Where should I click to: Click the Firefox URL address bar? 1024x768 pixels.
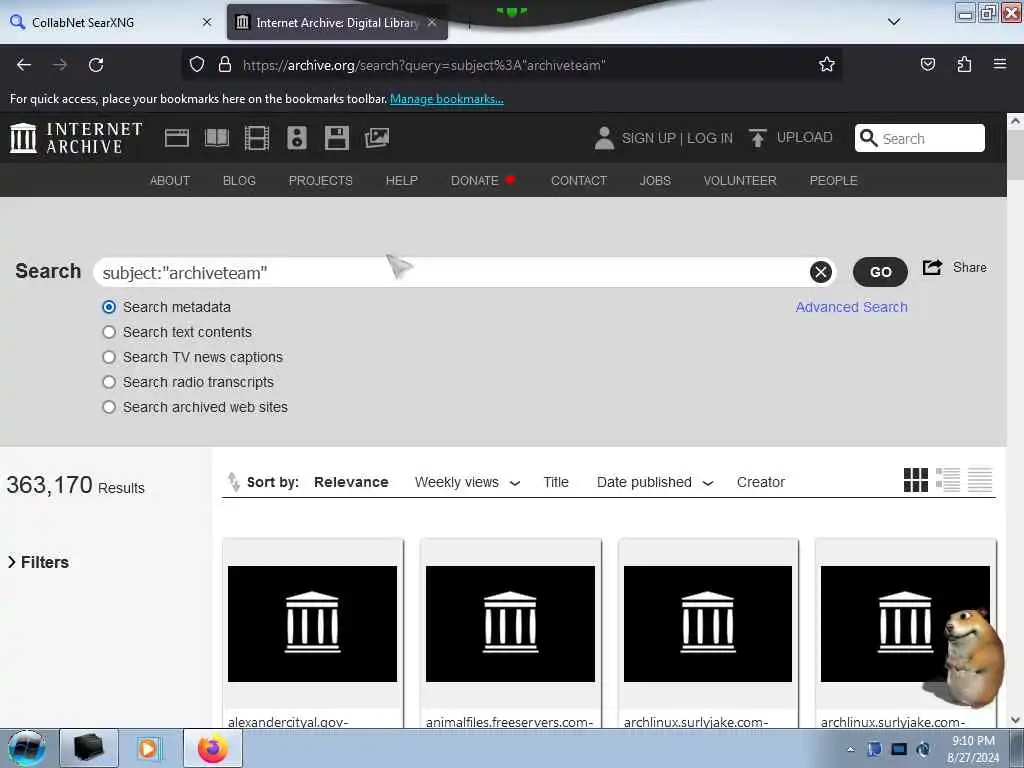click(x=513, y=65)
